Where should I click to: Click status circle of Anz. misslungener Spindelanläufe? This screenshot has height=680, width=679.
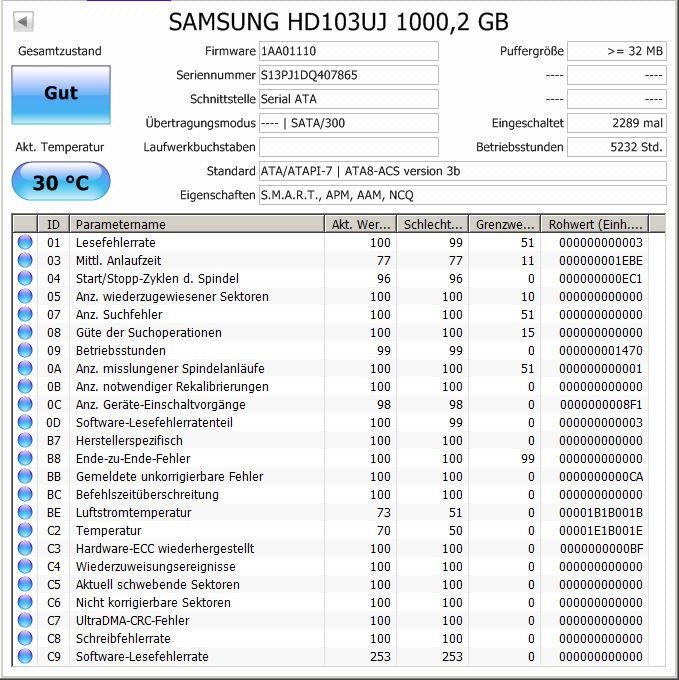[25, 368]
